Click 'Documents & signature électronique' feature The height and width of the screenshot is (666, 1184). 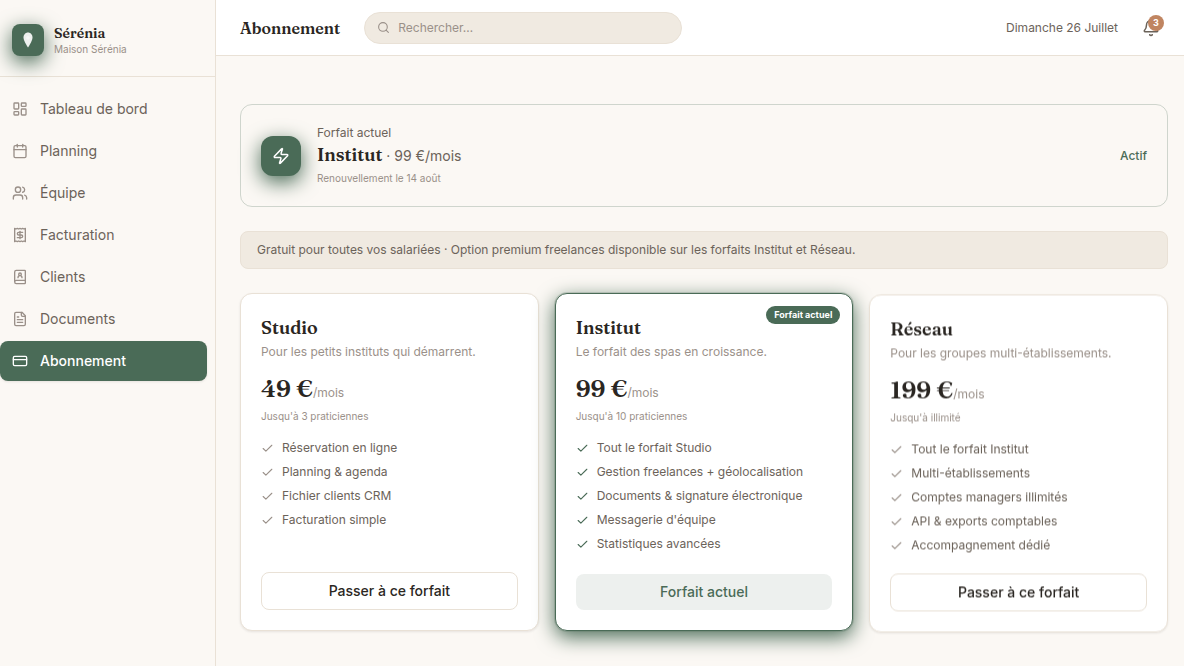(699, 496)
